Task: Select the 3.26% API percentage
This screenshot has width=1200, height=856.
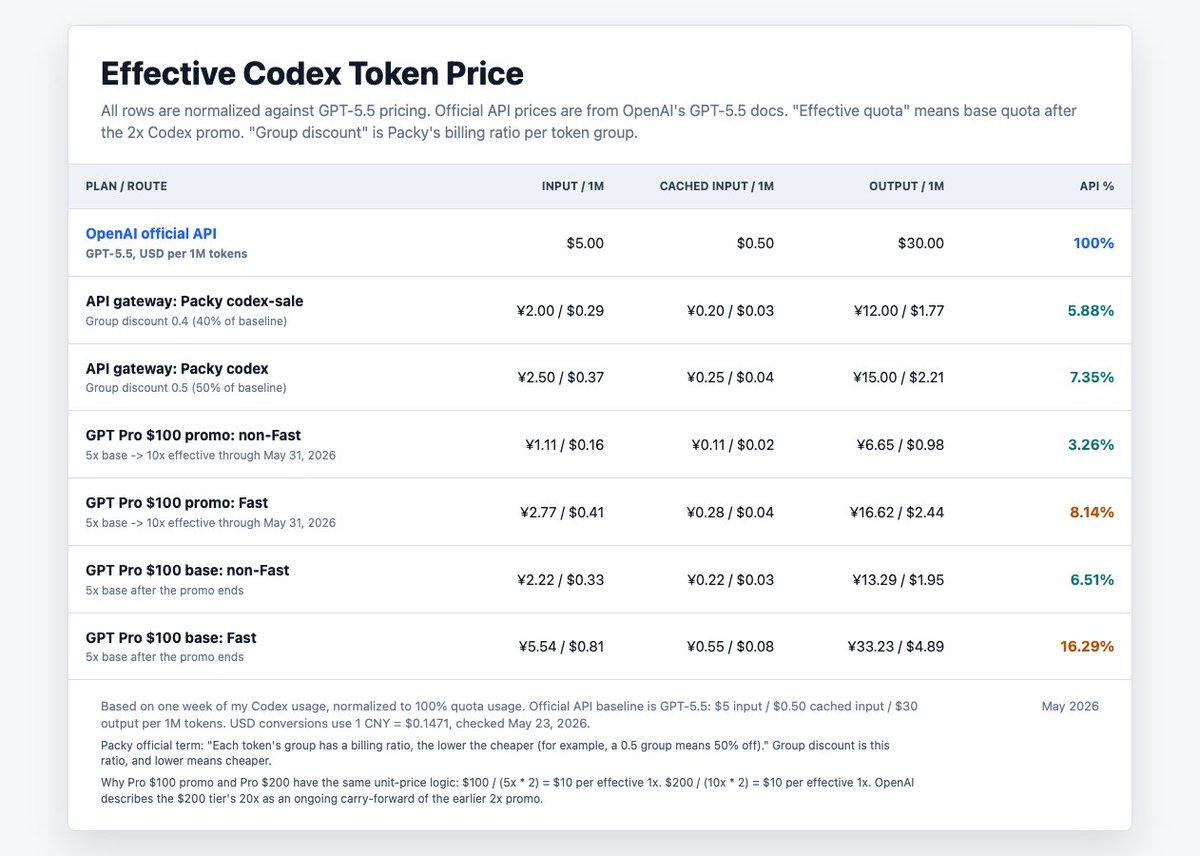Action: (x=1091, y=445)
